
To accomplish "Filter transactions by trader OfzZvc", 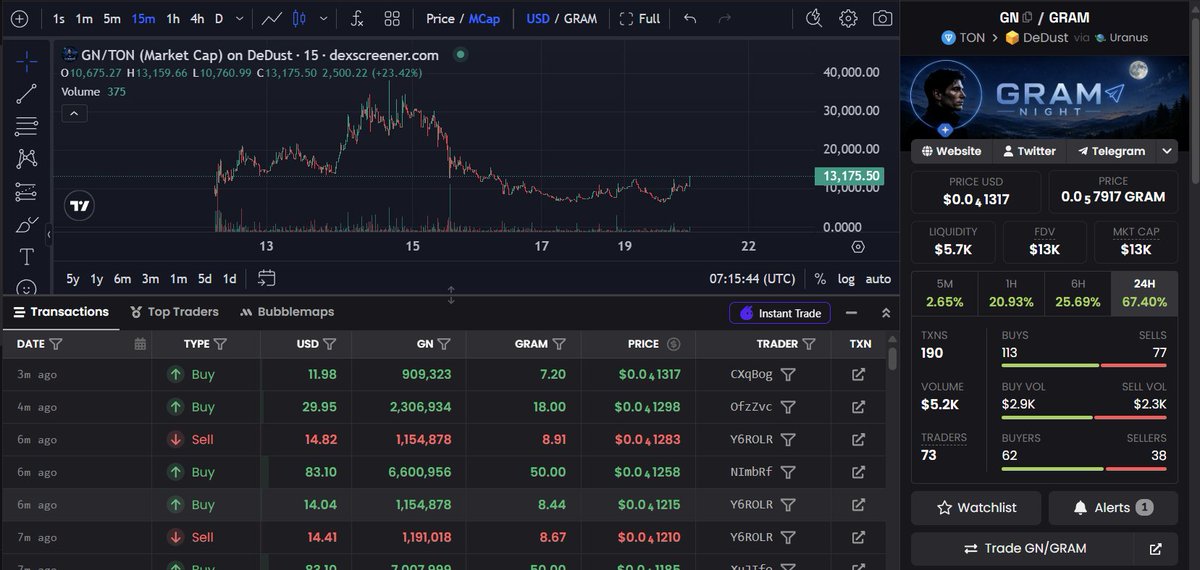I will [x=788, y=407].
